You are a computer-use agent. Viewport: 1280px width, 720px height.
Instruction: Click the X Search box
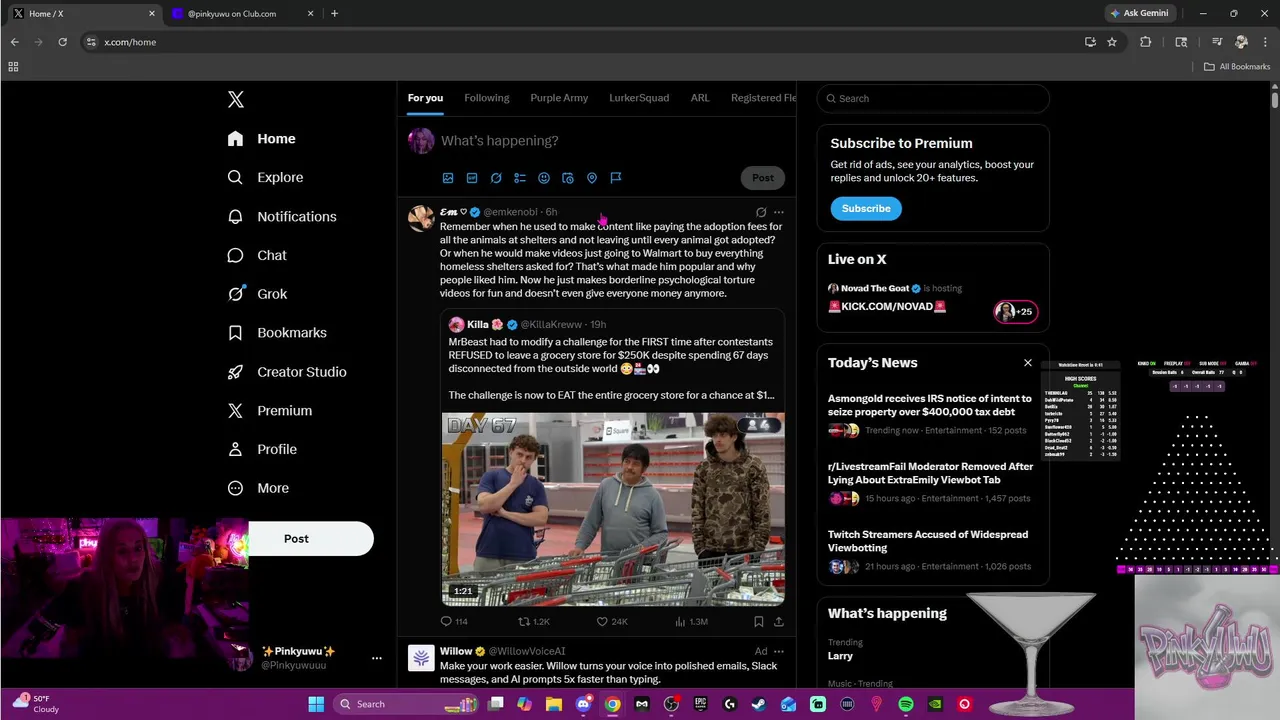pos(933,98)
